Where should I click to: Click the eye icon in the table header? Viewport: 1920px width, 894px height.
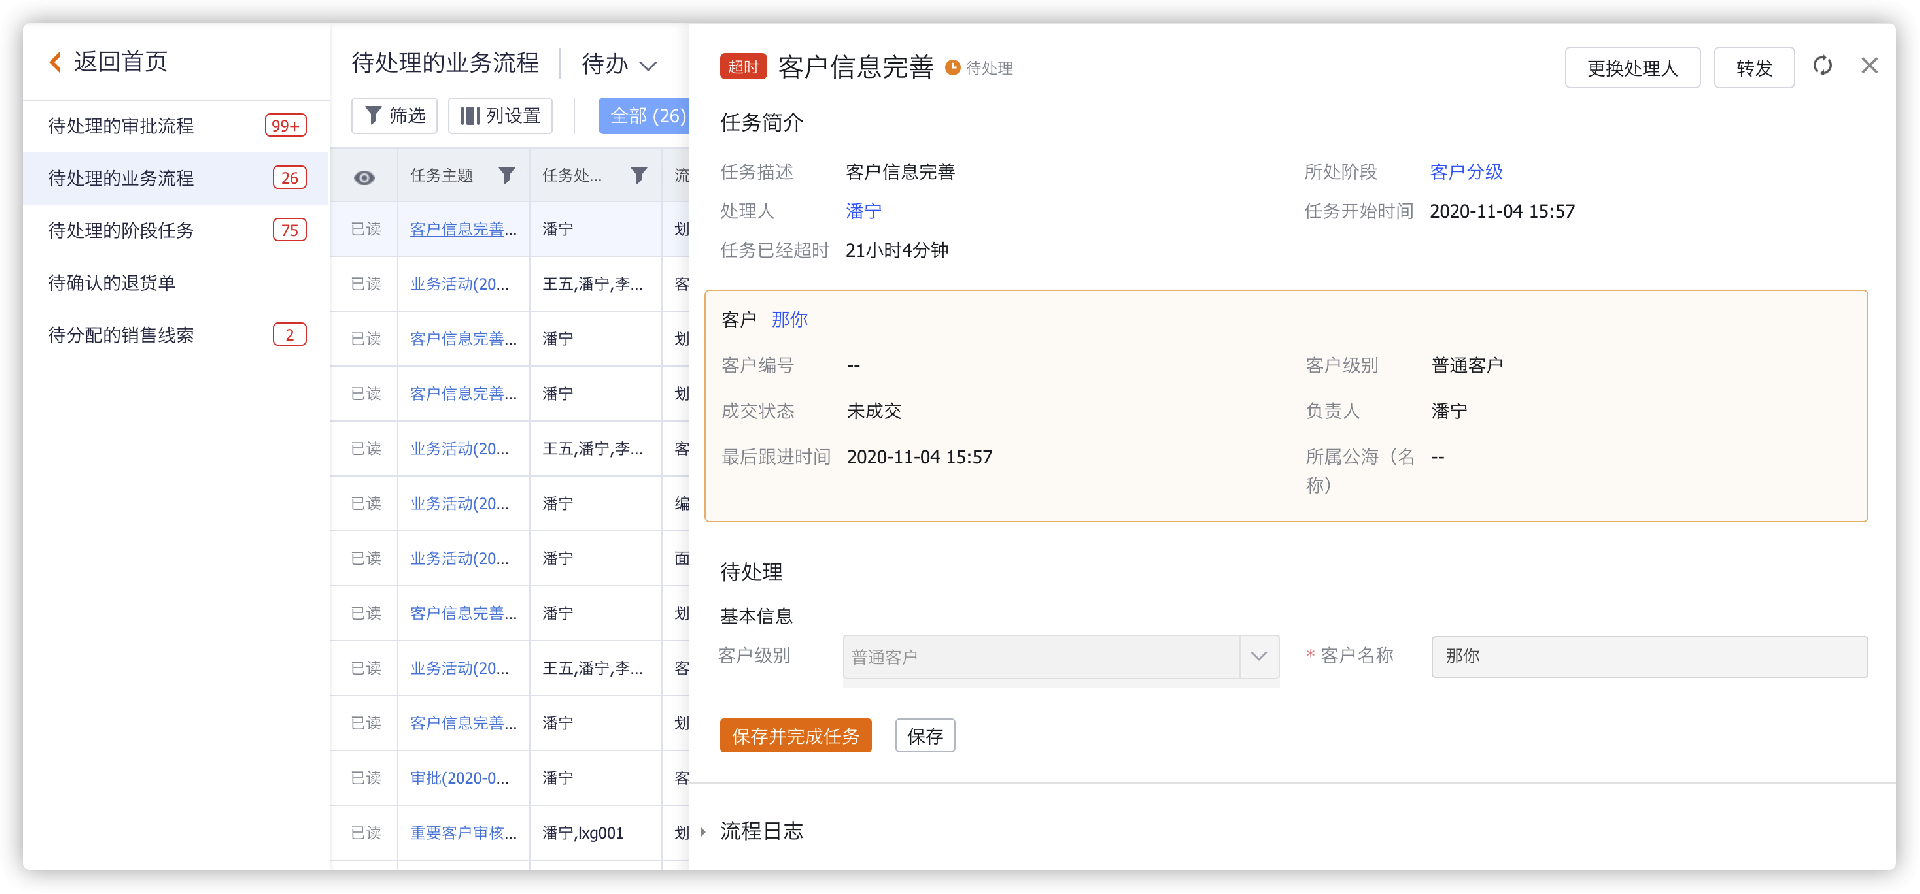[x=365, y=177]
